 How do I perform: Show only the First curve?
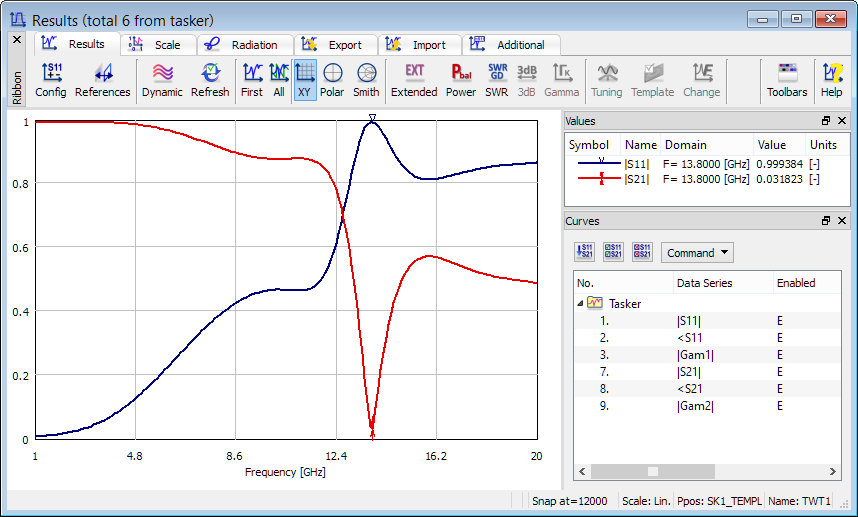[252, 80]
